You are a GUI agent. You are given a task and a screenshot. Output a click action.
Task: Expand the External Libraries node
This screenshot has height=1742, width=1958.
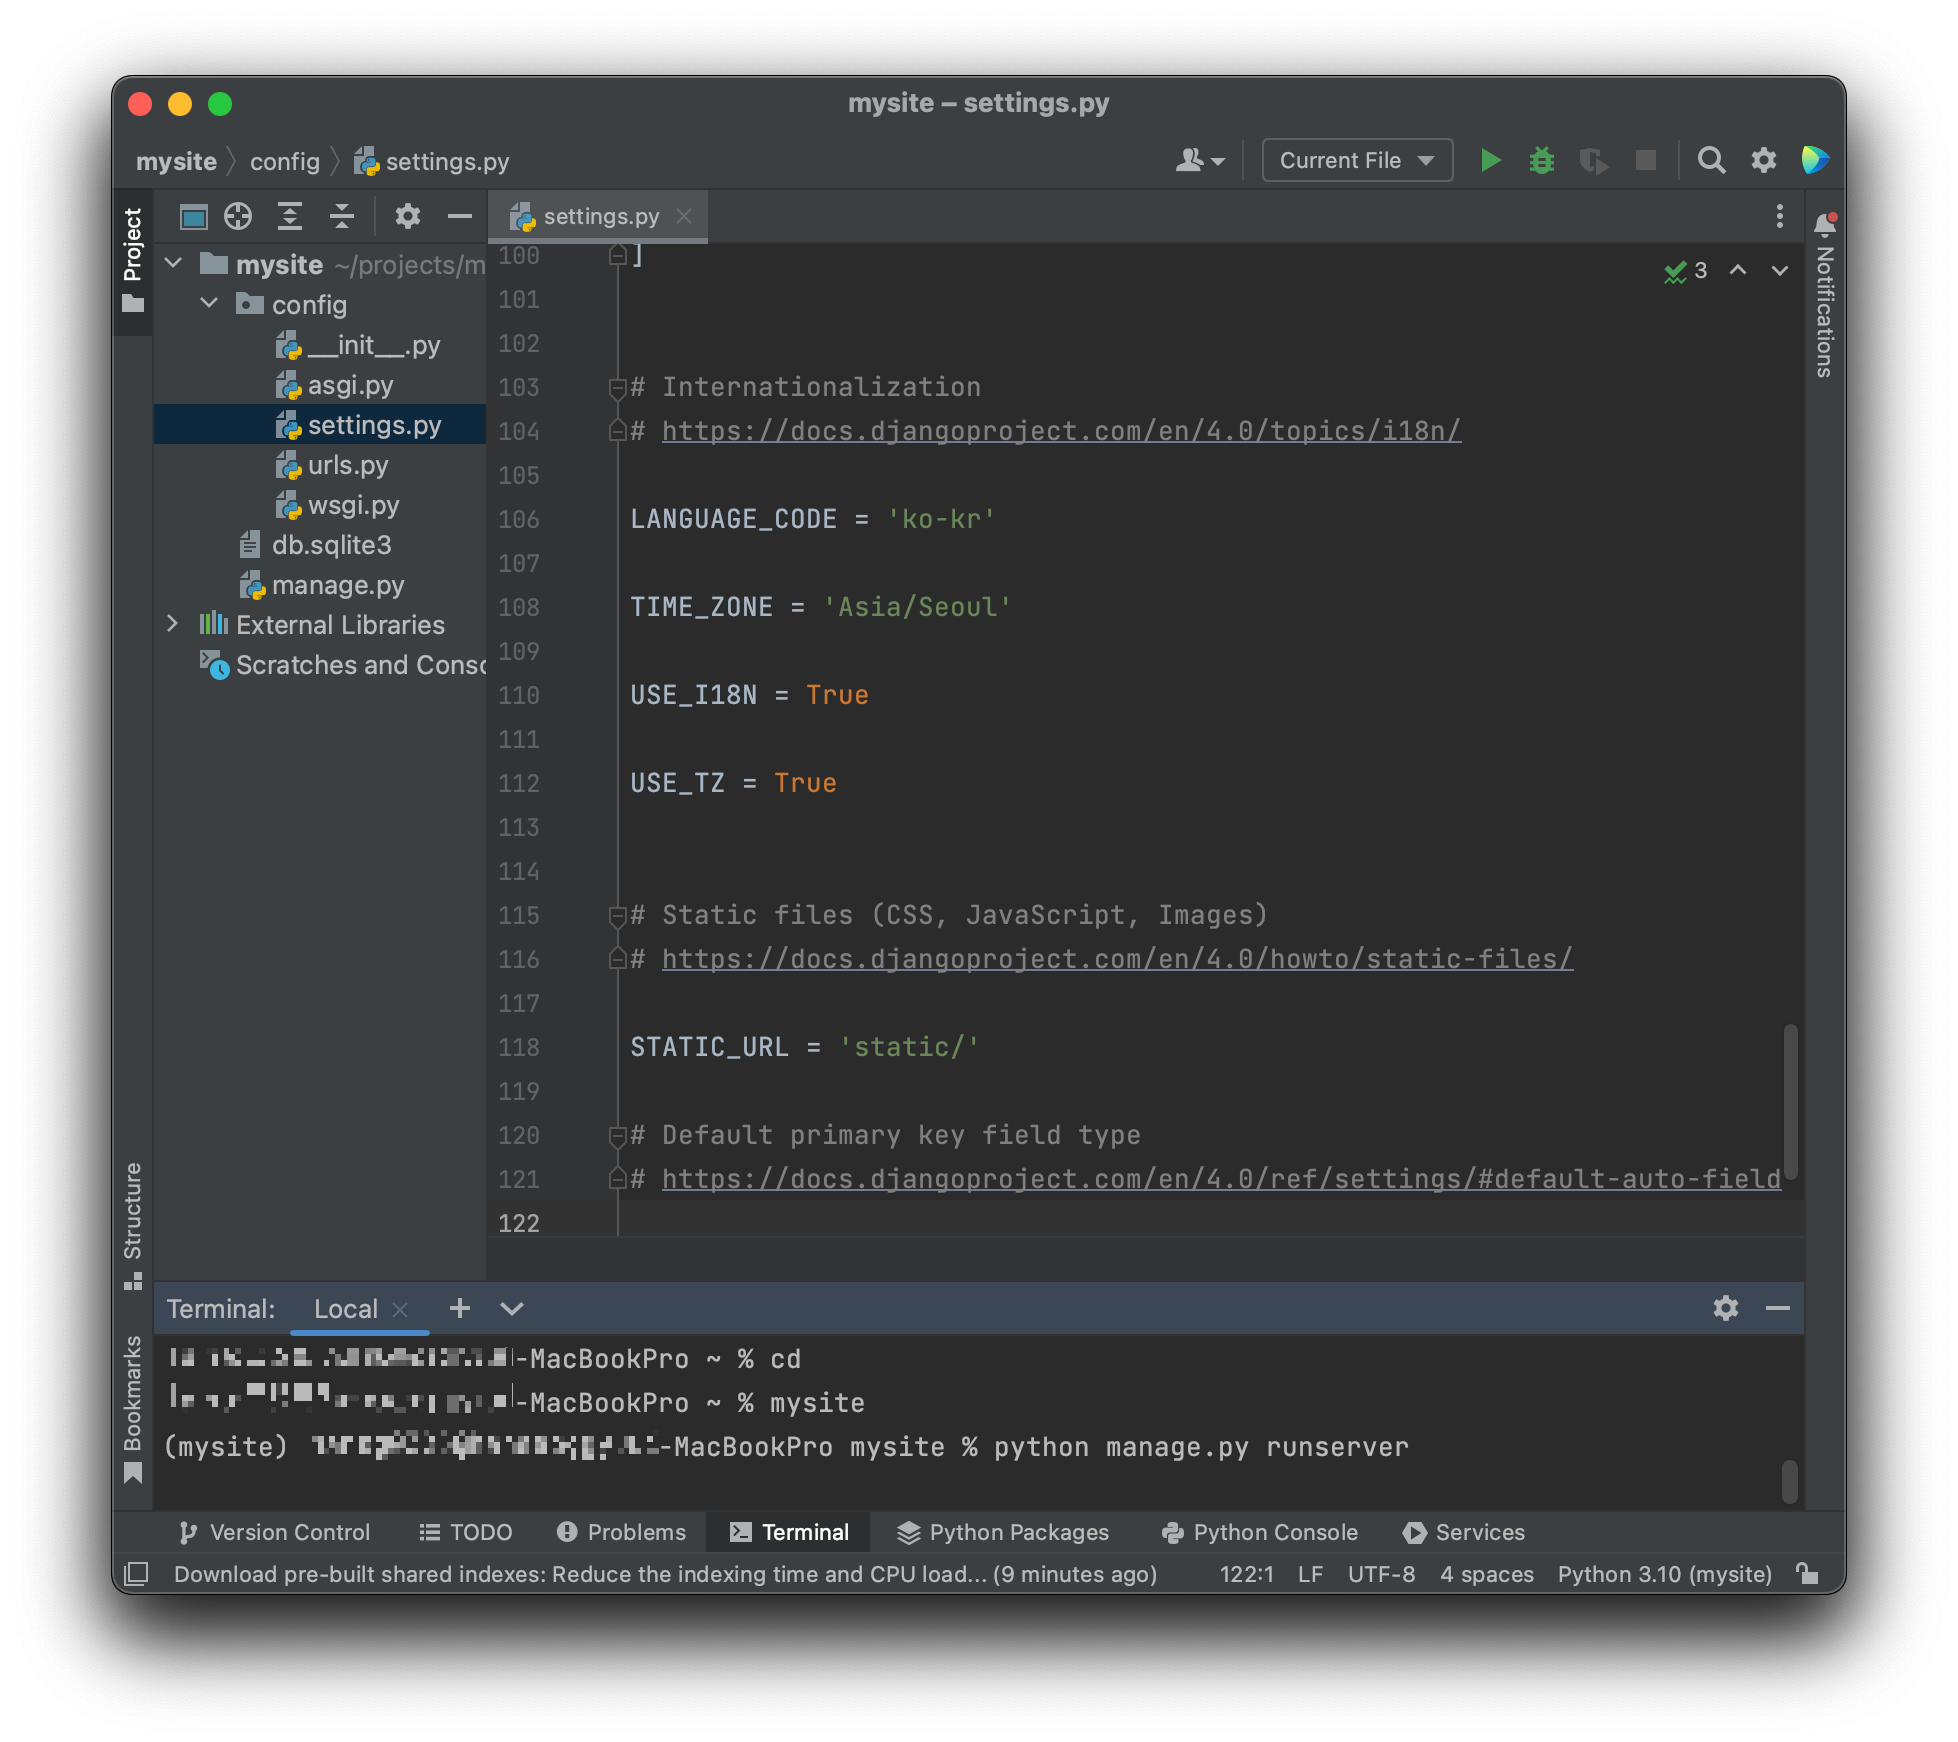pos(172,624)
